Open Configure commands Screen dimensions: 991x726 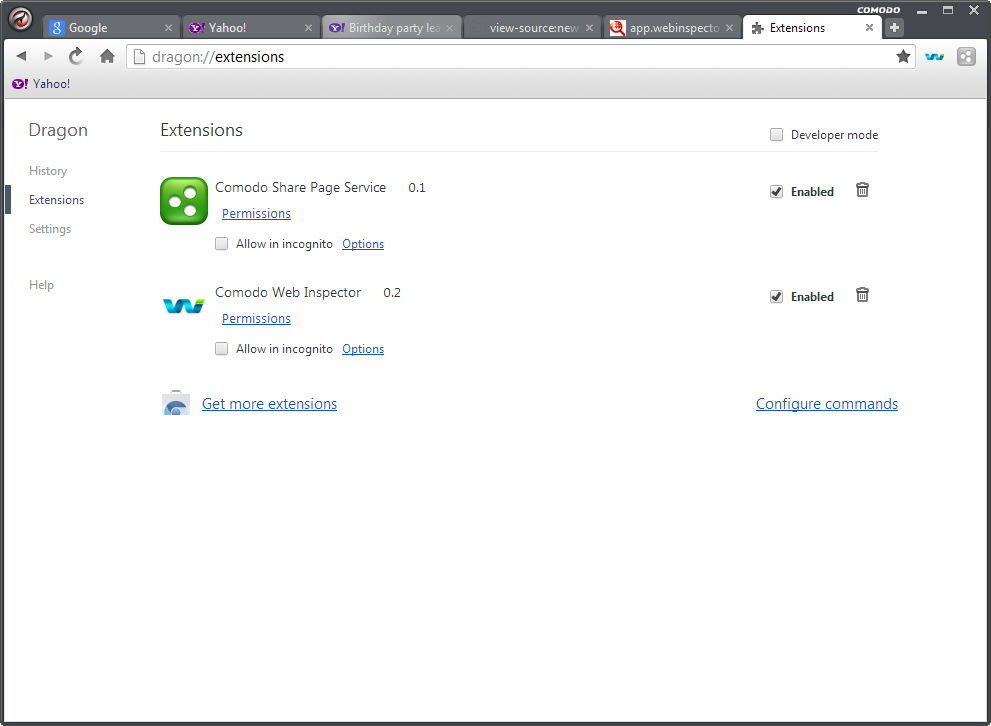point(826,403)
